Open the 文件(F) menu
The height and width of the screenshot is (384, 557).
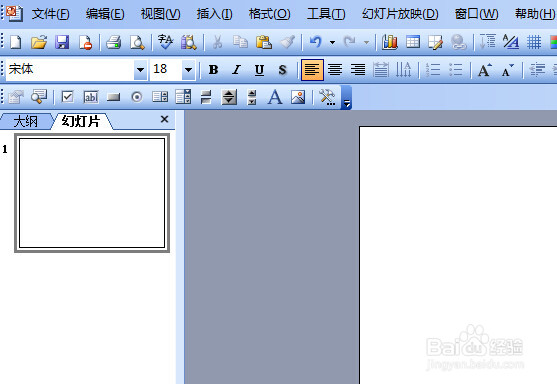tap(50, 14)
